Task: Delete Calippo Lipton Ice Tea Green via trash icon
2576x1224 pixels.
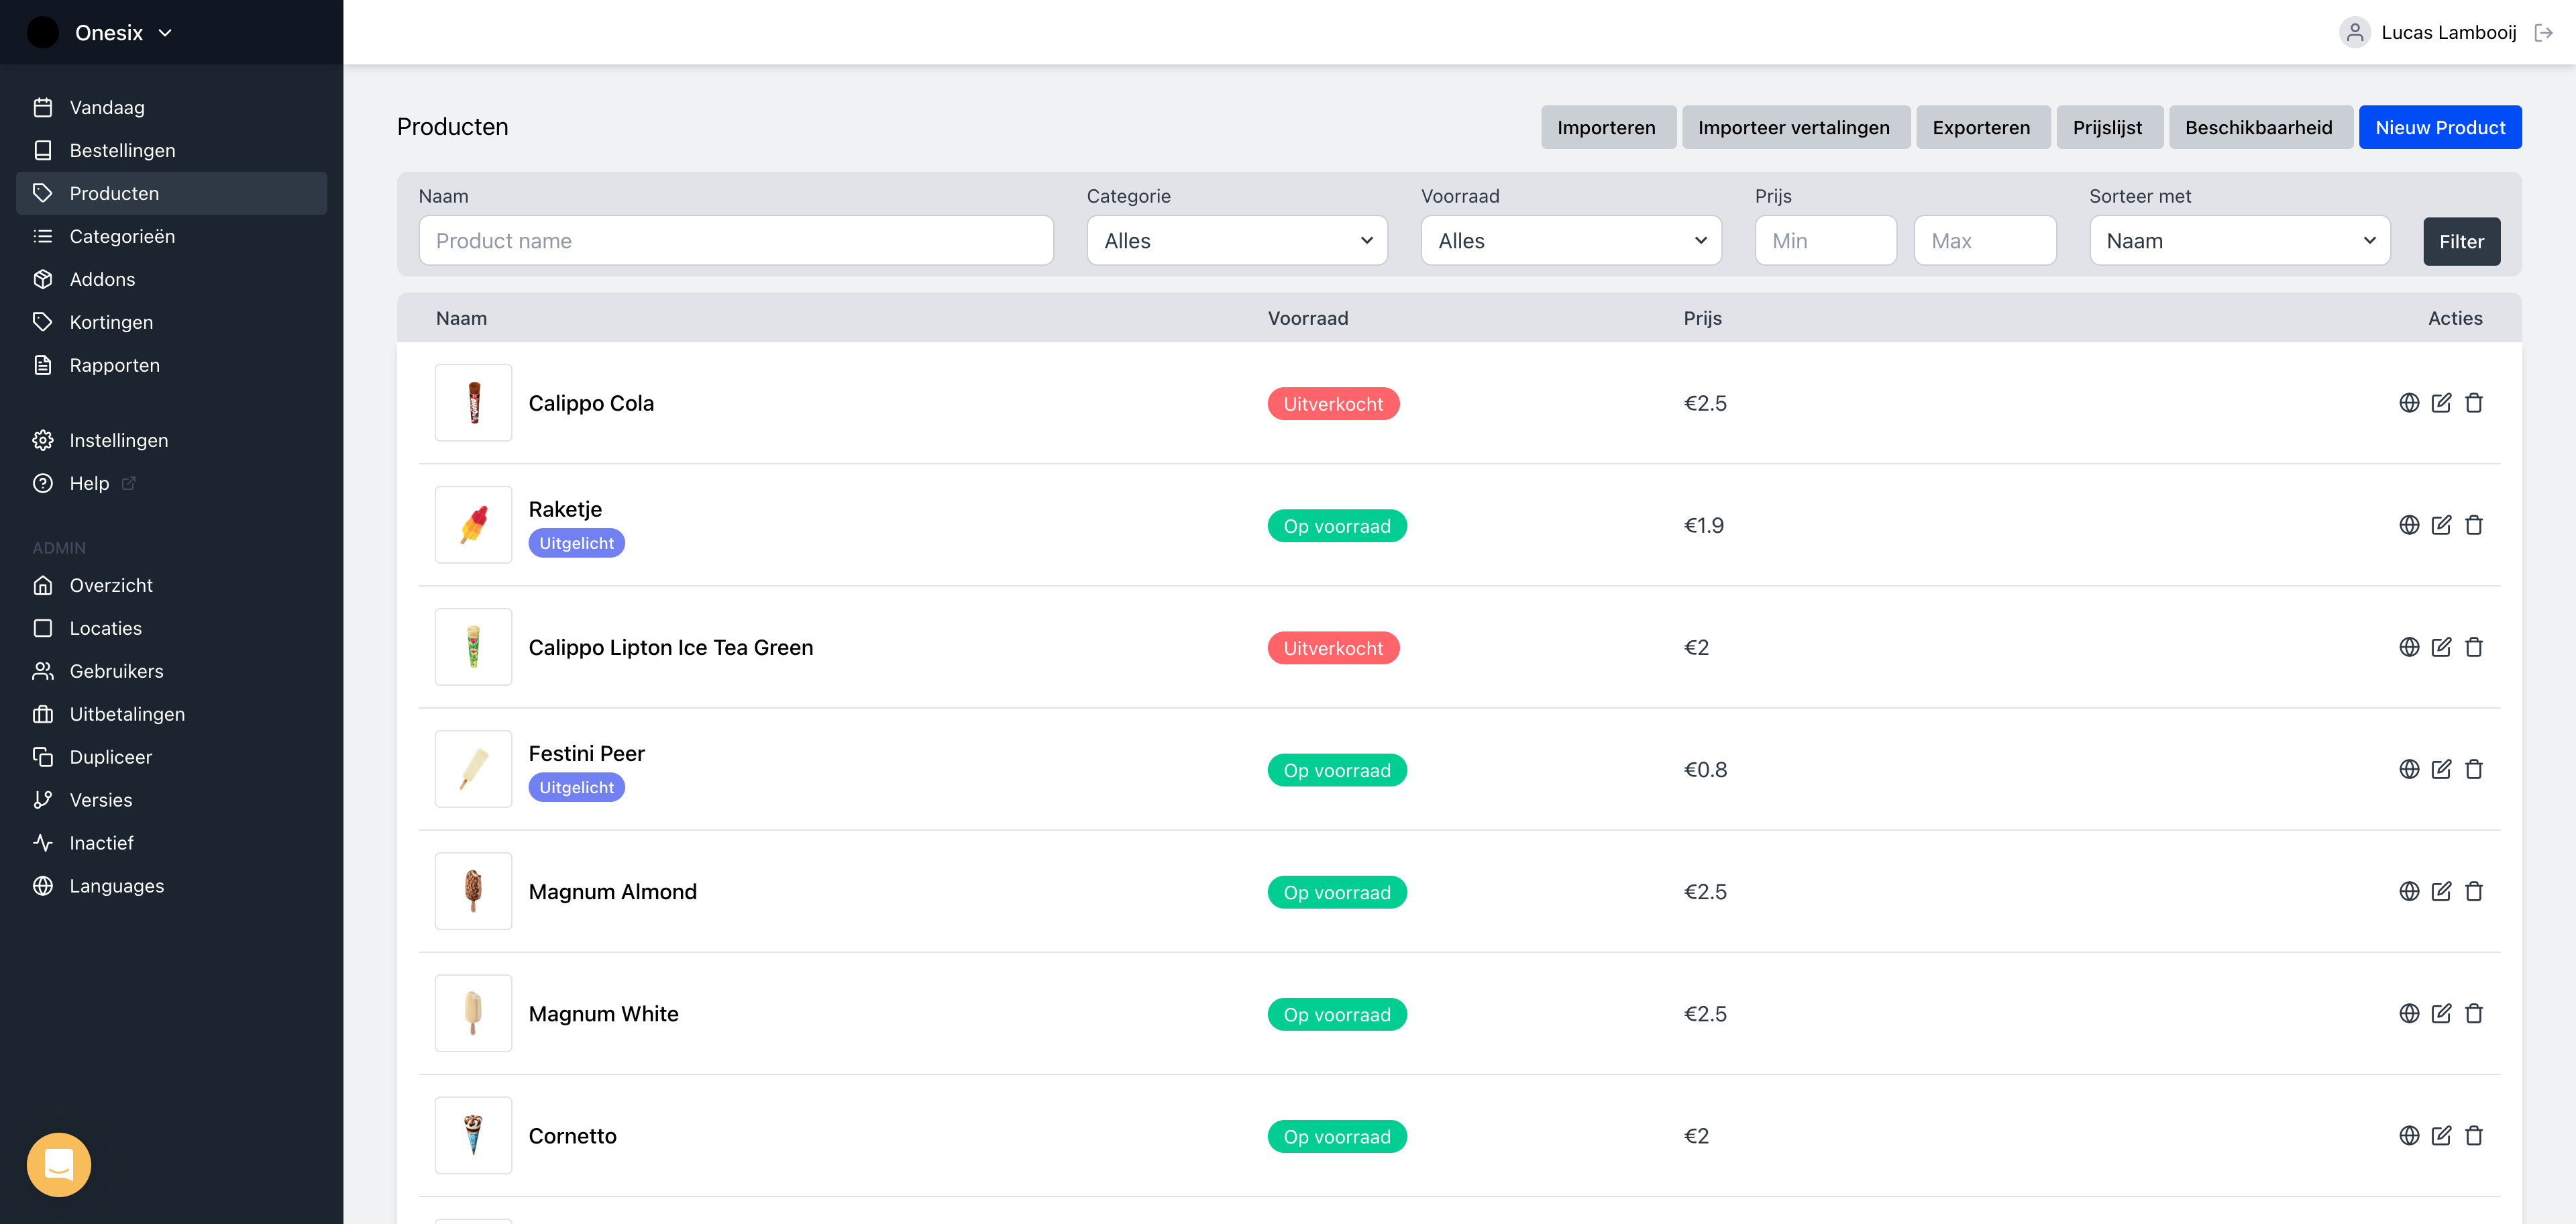Action: click(x=2474, y=647)
